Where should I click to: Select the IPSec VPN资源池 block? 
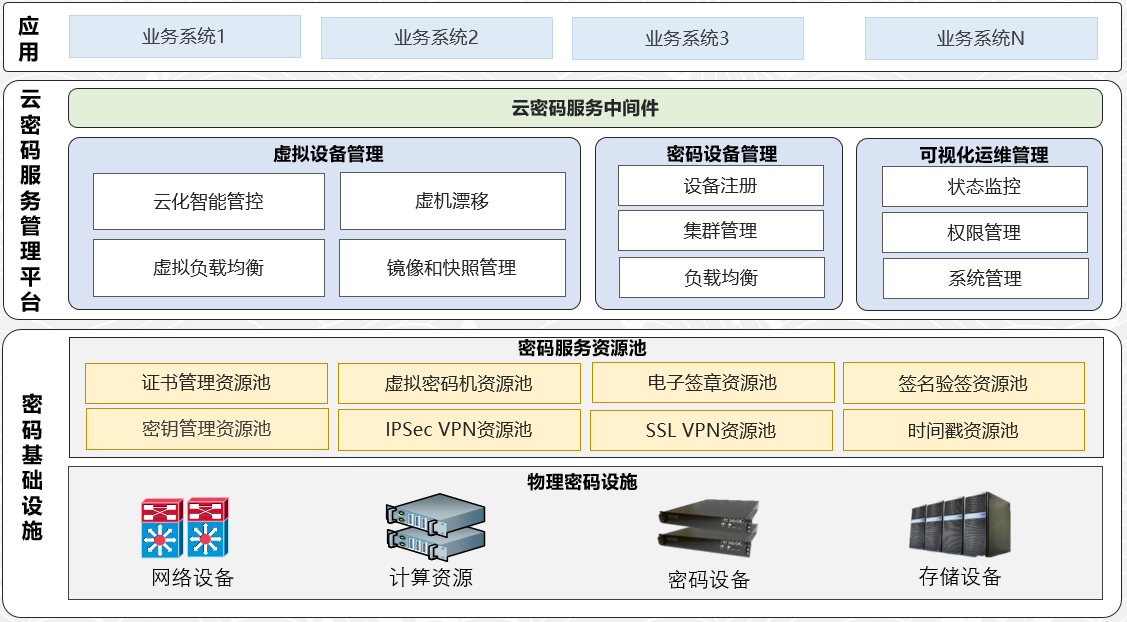click(459, 430)
